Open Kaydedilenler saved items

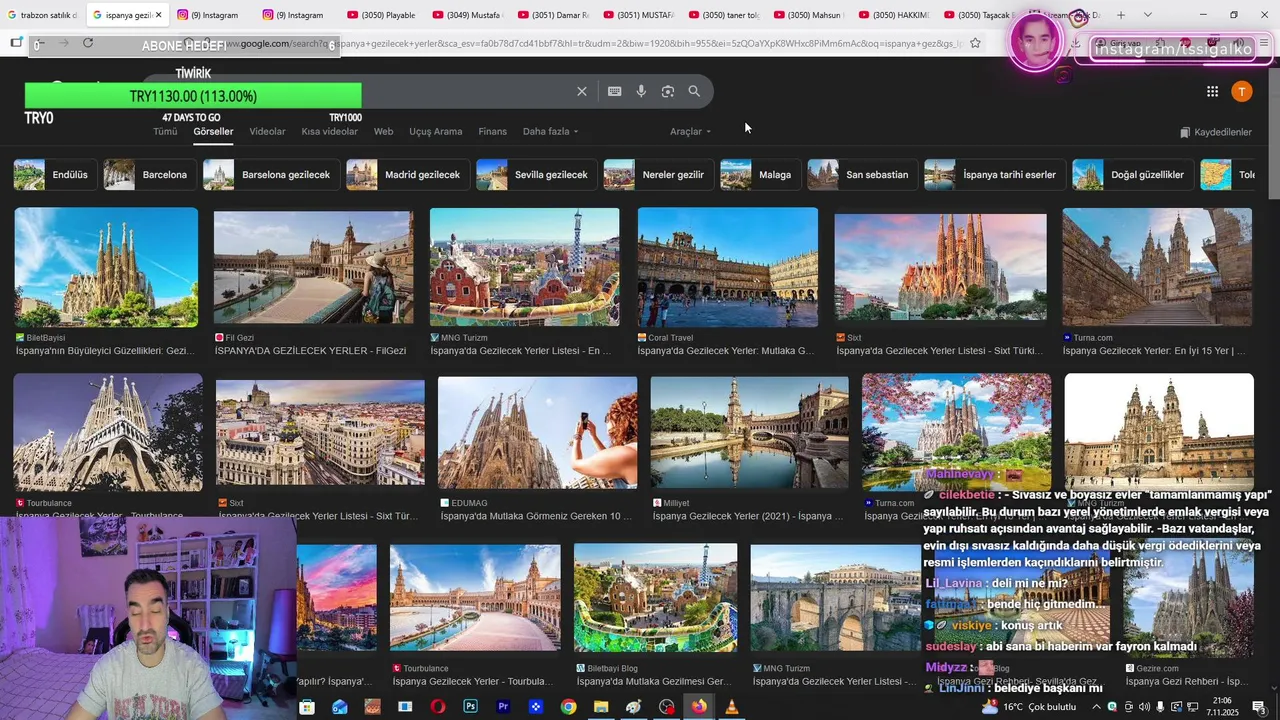(x=1216, y=132)
